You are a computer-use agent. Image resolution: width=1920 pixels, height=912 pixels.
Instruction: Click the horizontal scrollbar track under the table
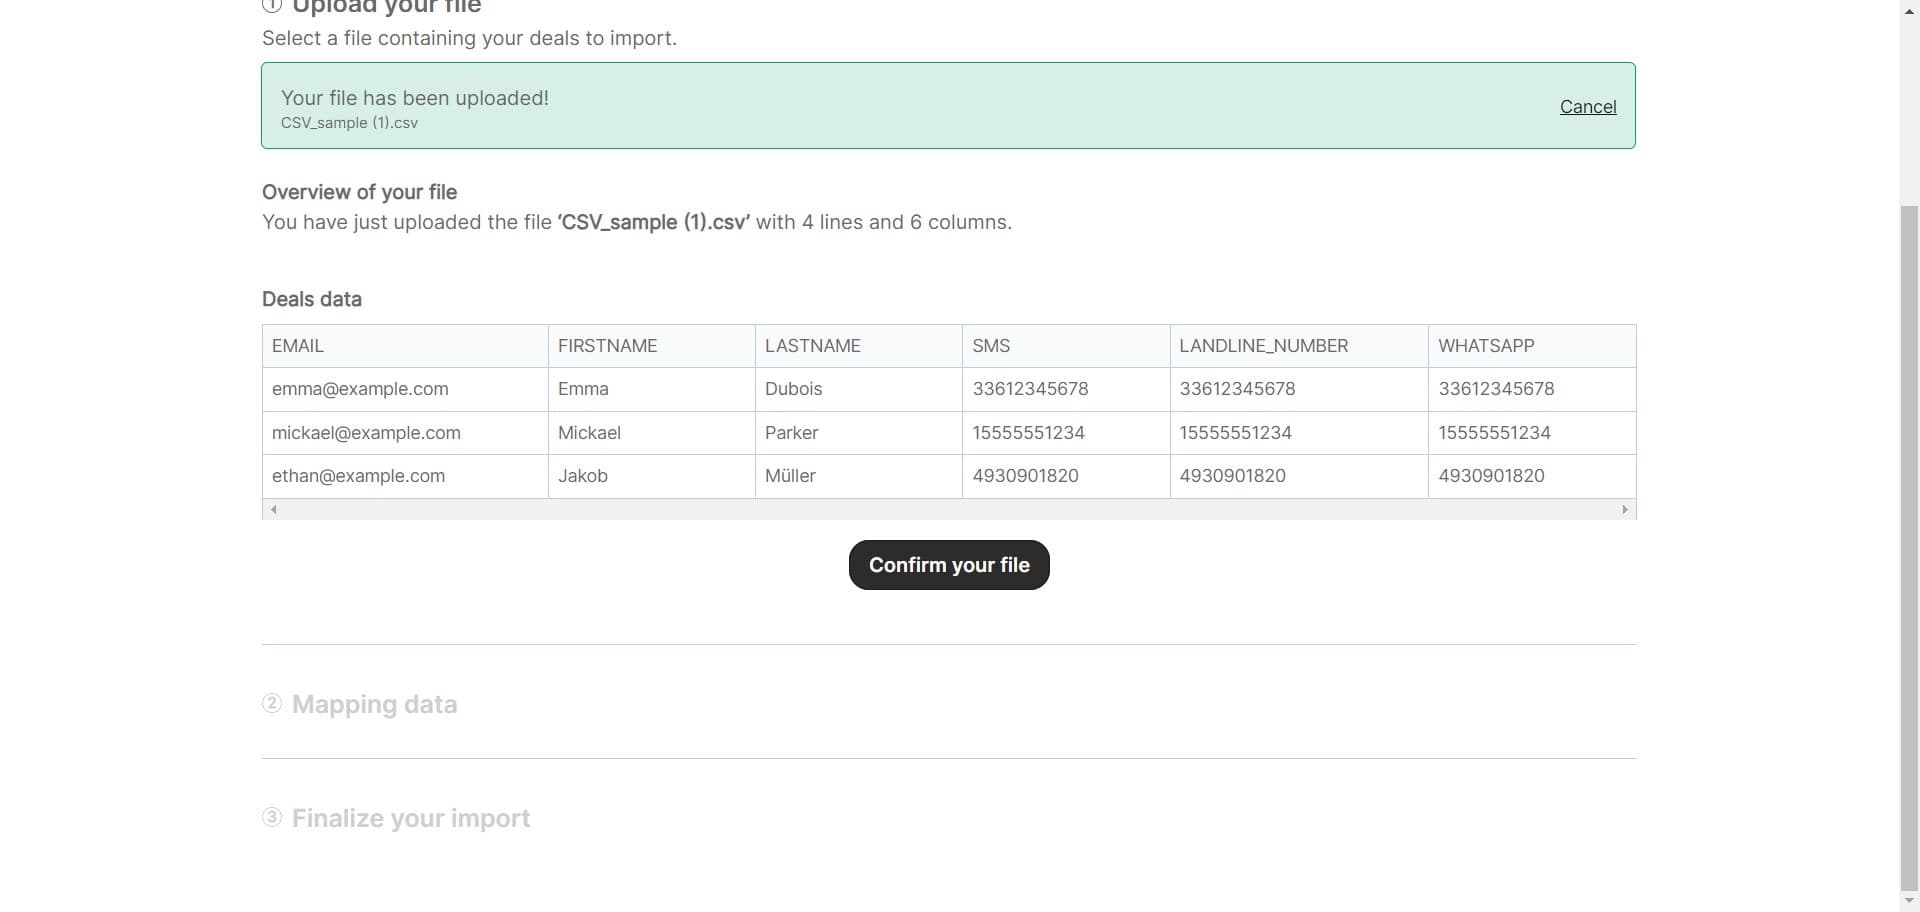pos(950,509)
